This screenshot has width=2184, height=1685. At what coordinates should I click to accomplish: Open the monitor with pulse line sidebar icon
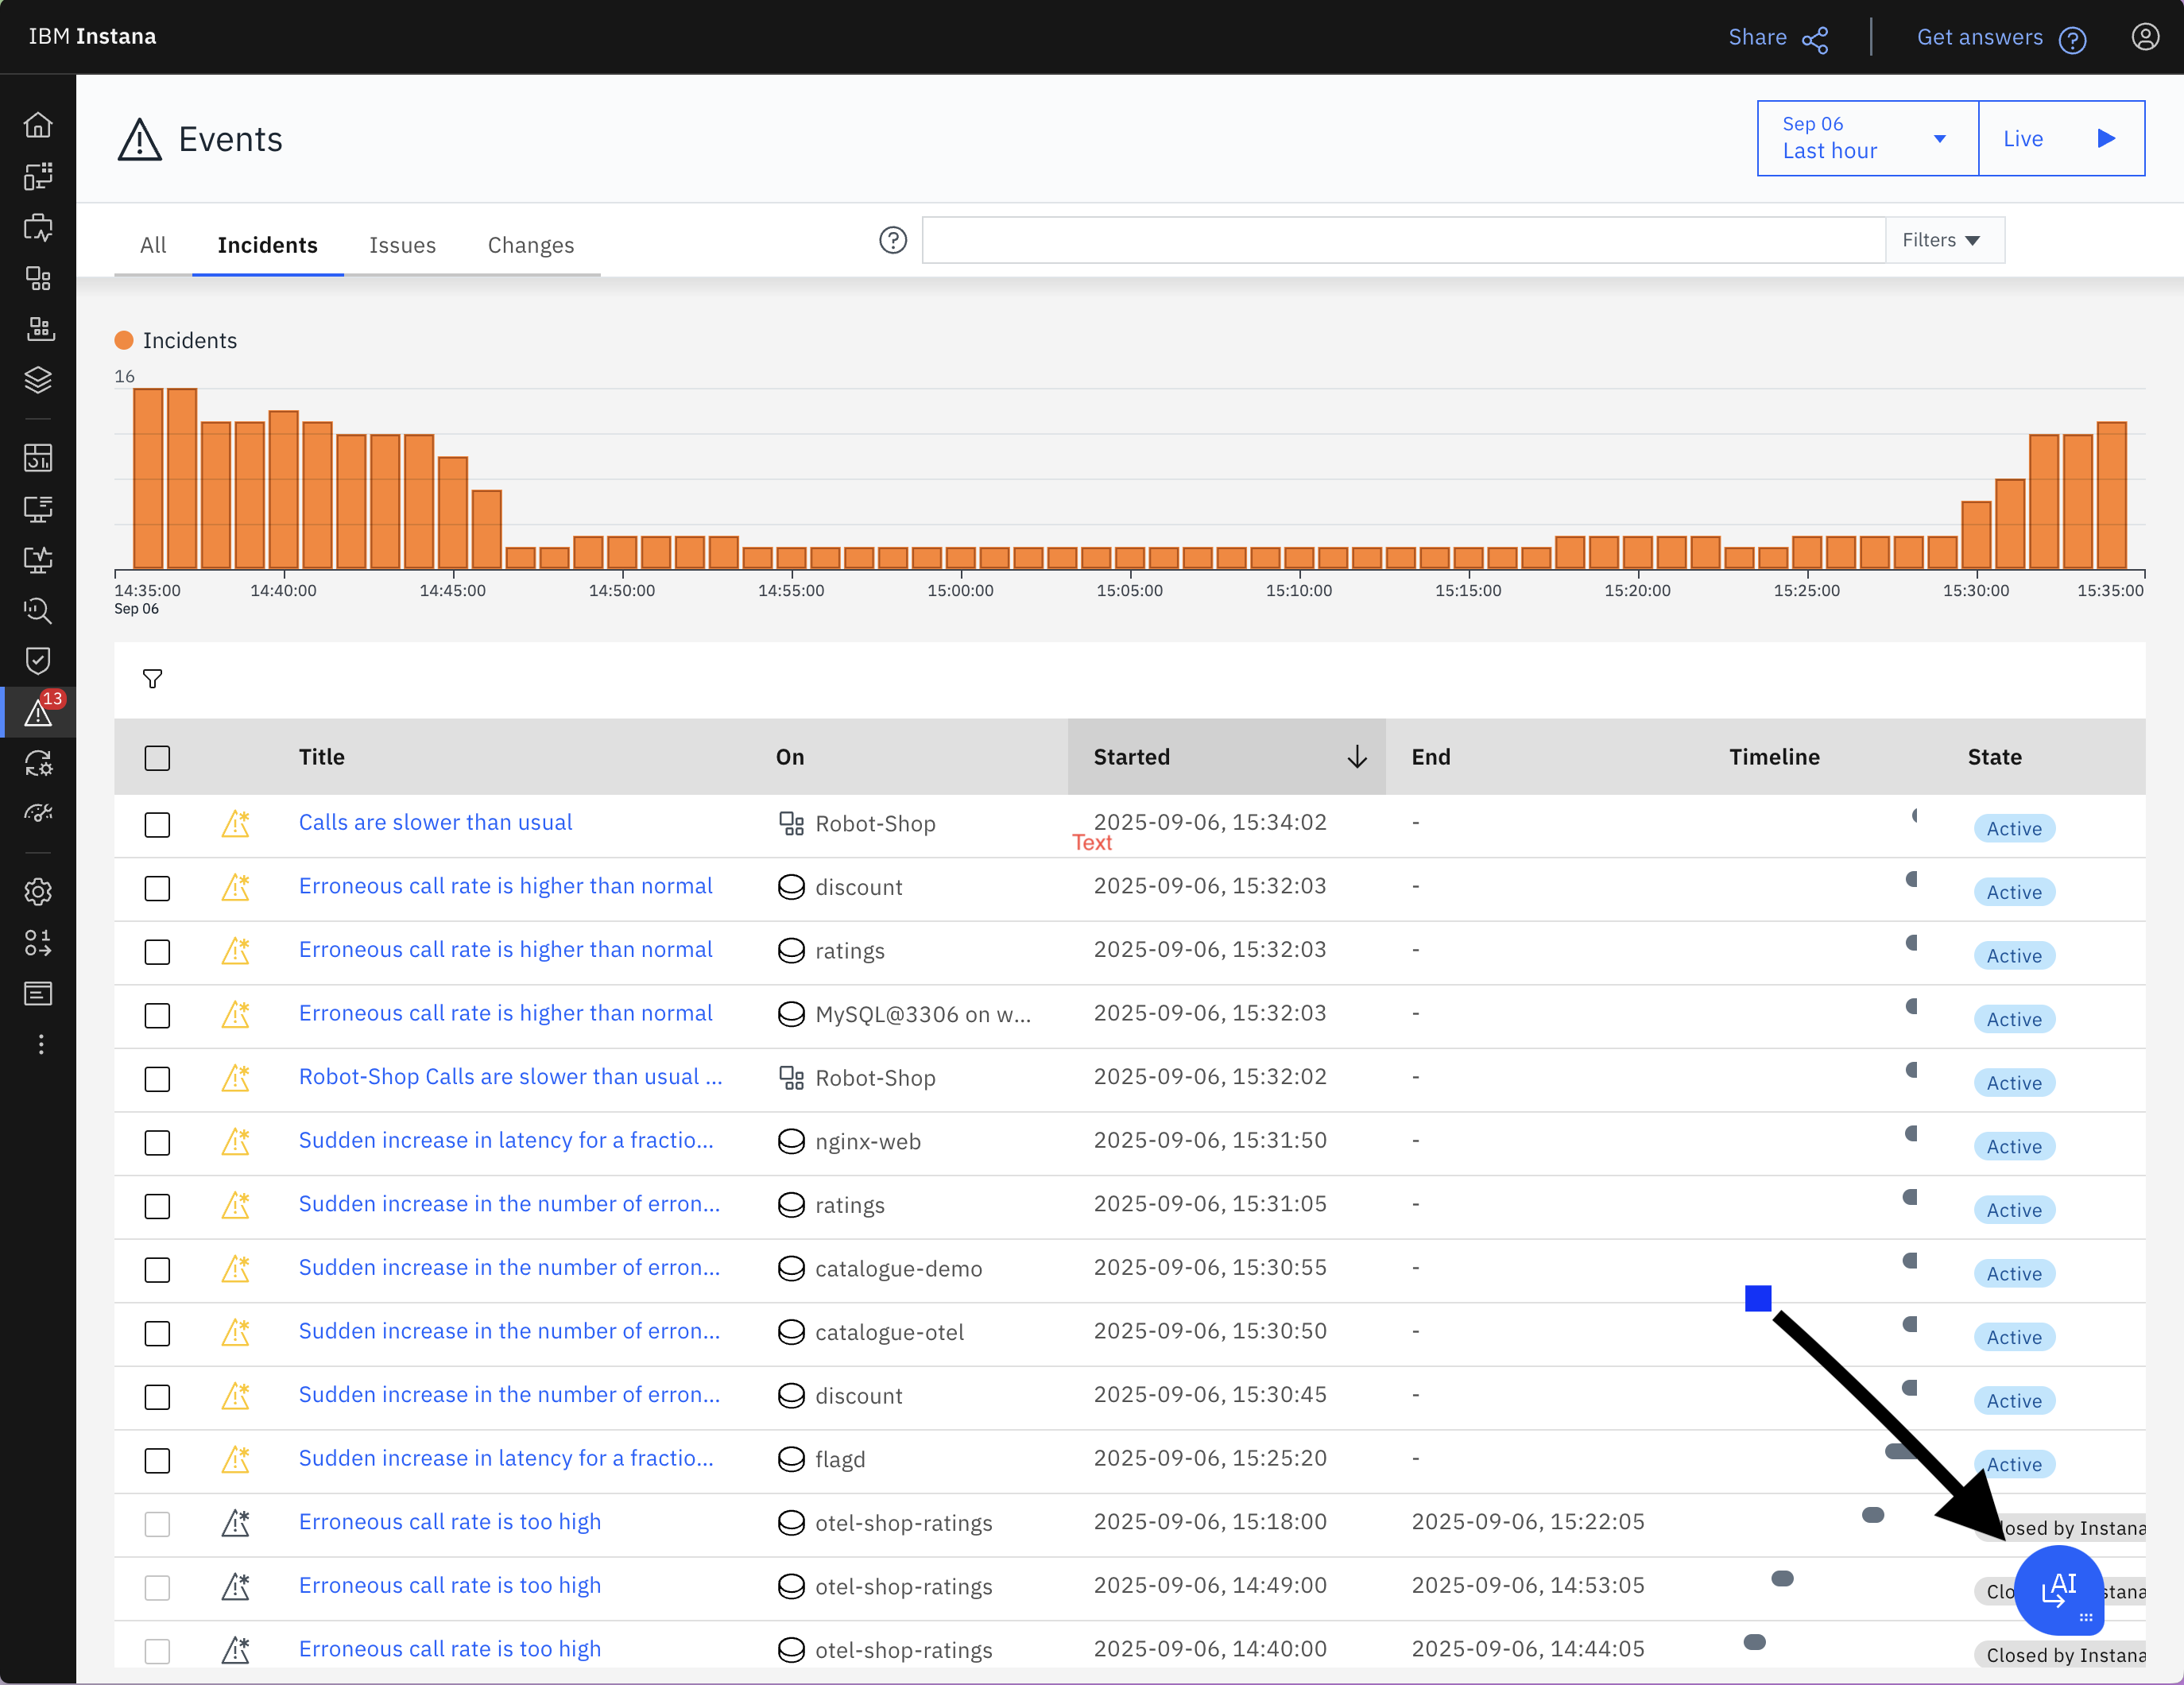click(38, 560)
